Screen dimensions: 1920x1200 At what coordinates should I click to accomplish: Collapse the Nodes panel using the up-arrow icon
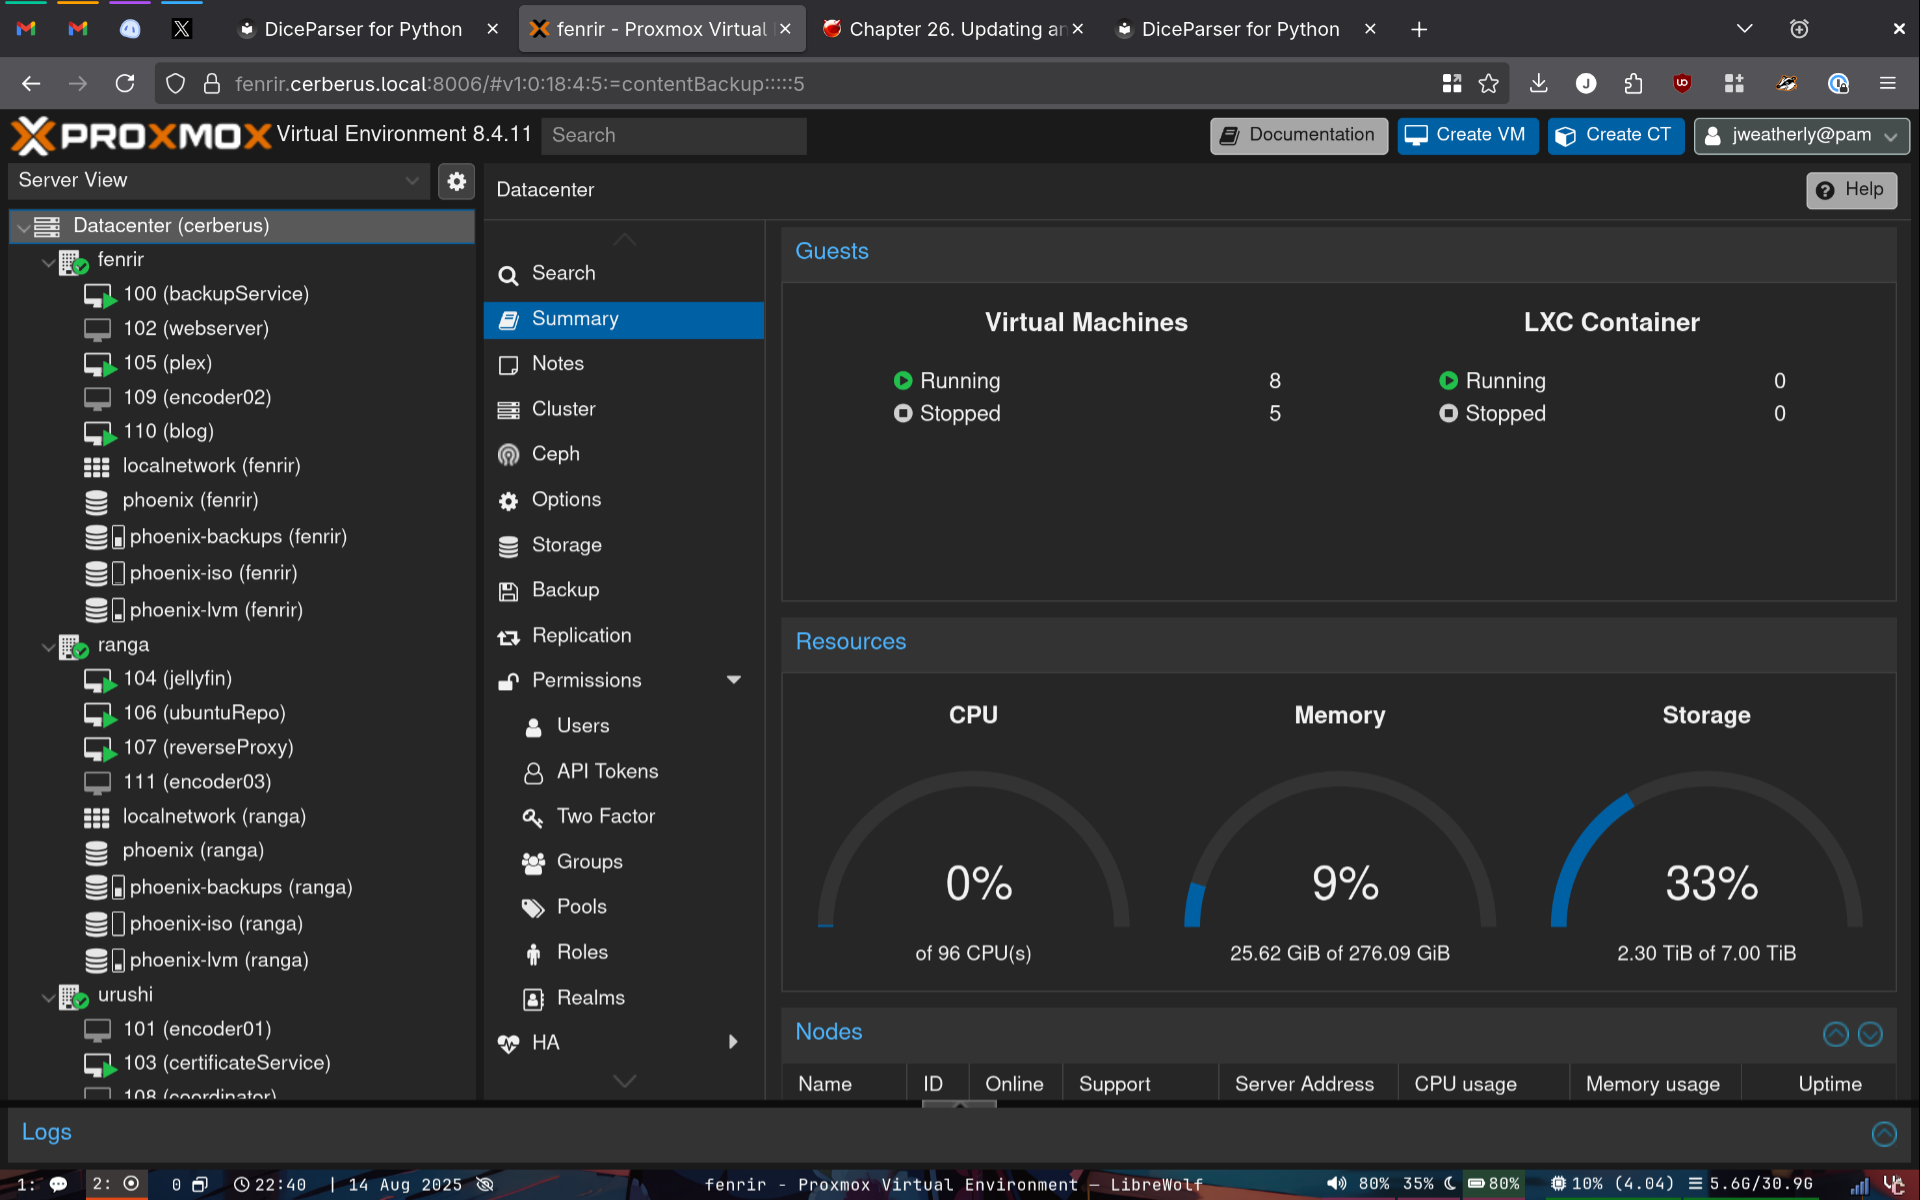click(x=1836, y=1034)
